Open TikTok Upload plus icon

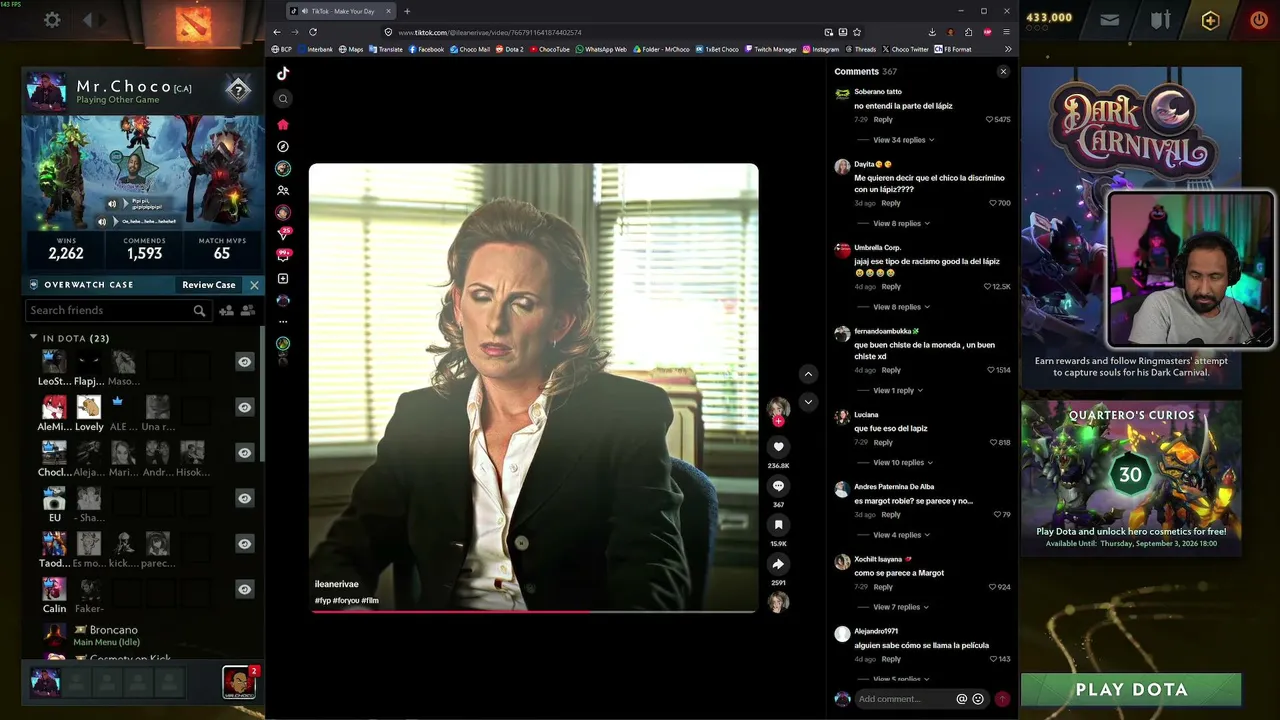coord(283,278)
